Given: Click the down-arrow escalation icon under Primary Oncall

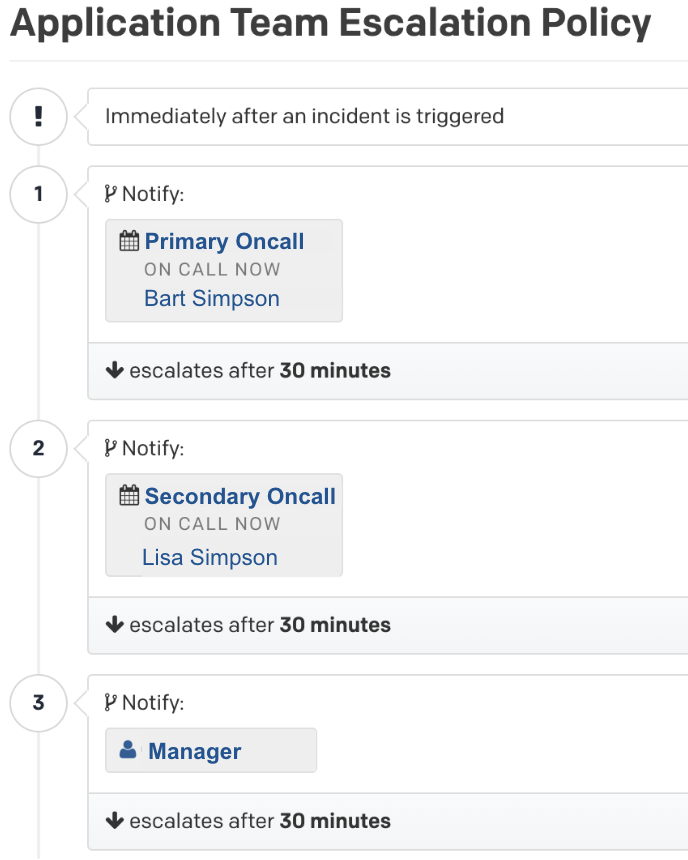Looking at the screenshot, I should pyautogui.click(x=114, y=371).
